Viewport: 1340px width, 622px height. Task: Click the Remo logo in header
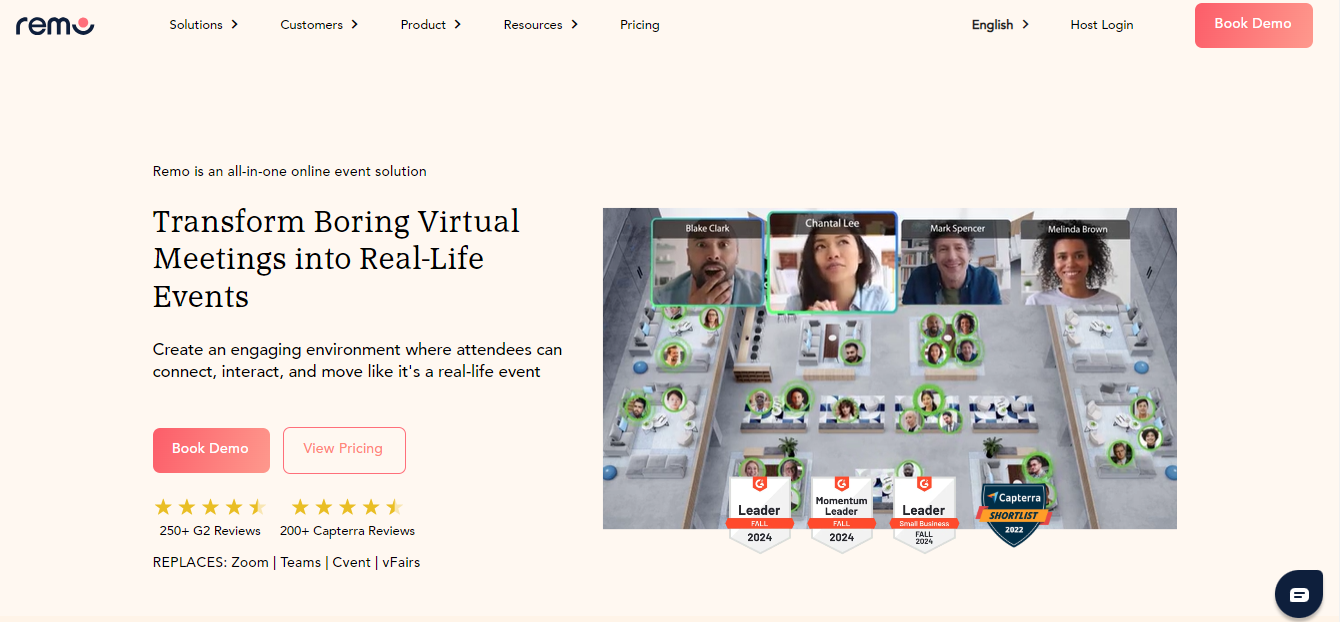click(55, 25)
